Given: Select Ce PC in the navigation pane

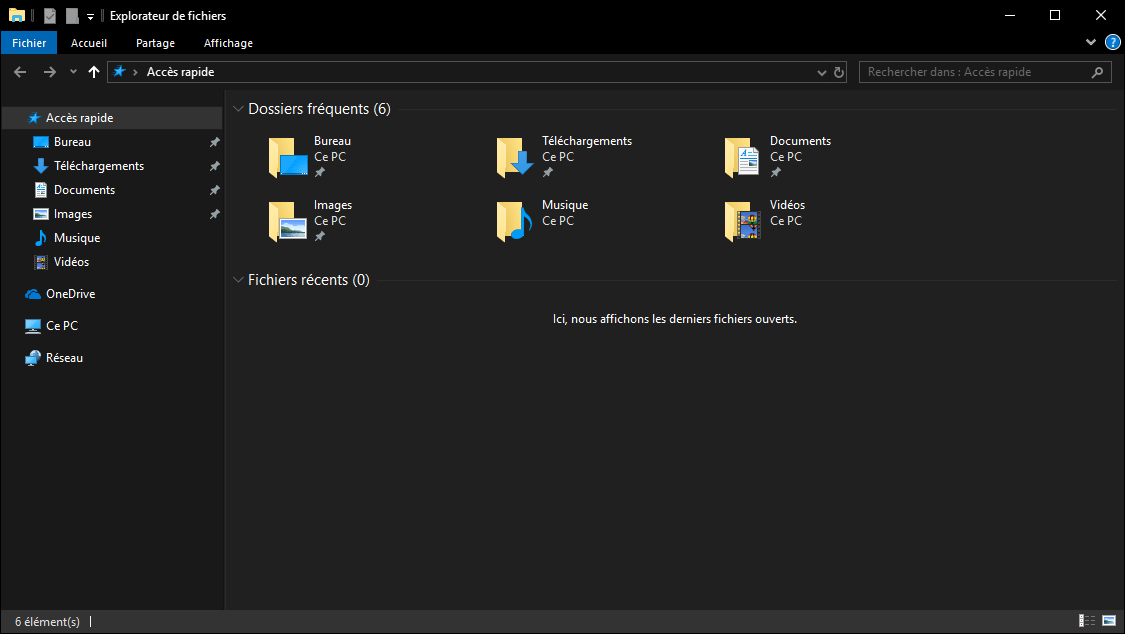Looking at the screenshot, I should click(x=62, y=326).
